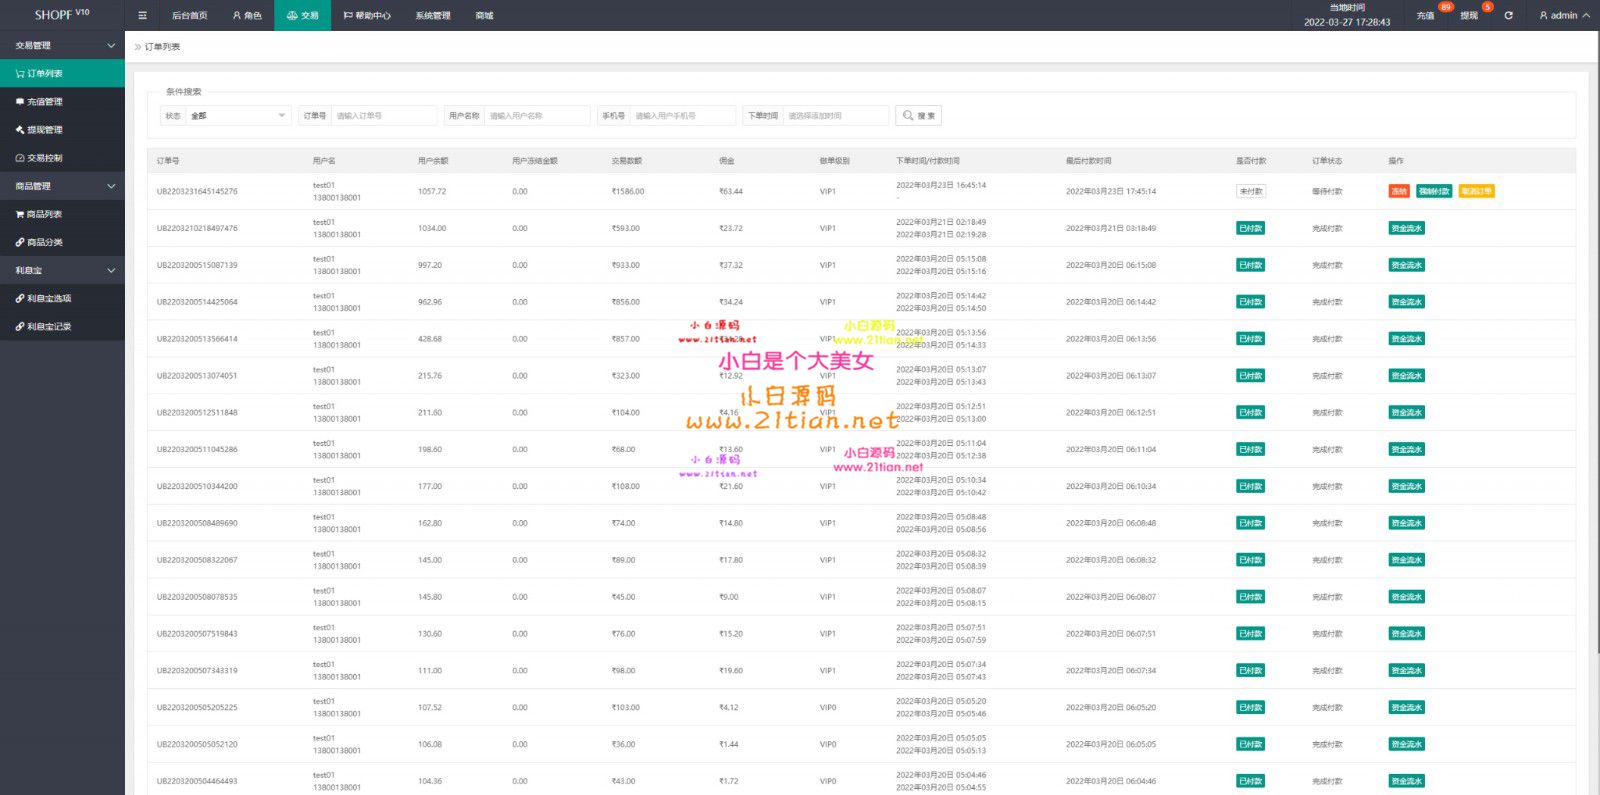Open the 角色 top menu

[x=247, y=15]
